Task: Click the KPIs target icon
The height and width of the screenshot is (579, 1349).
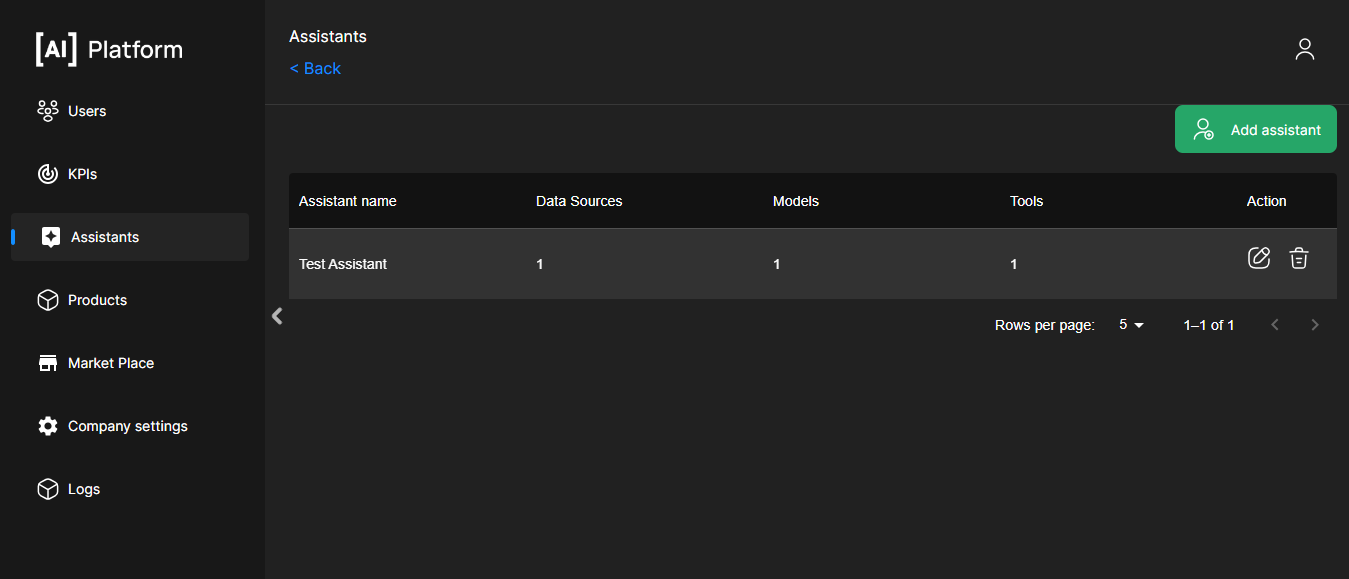Action: [47, 174]
